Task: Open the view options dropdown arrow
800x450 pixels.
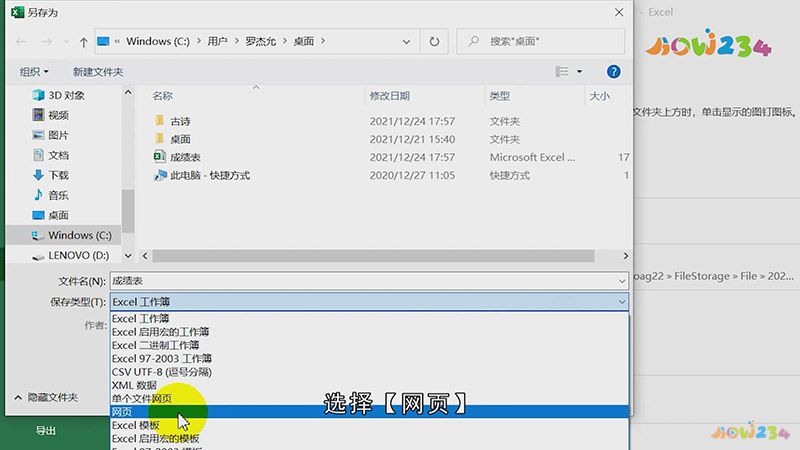Action: click(x=580, y=71)
